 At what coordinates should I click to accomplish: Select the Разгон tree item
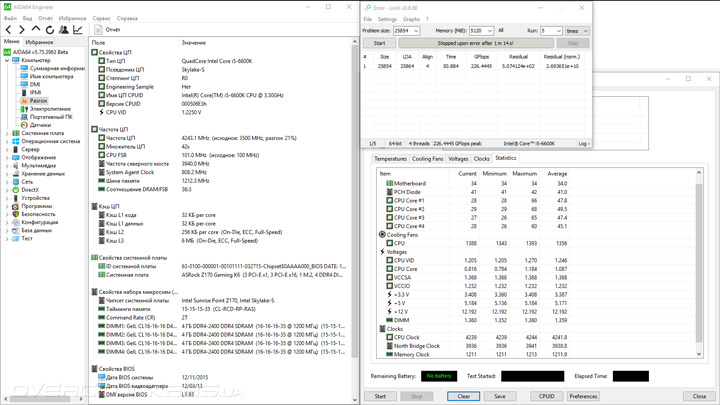(38, 101)
